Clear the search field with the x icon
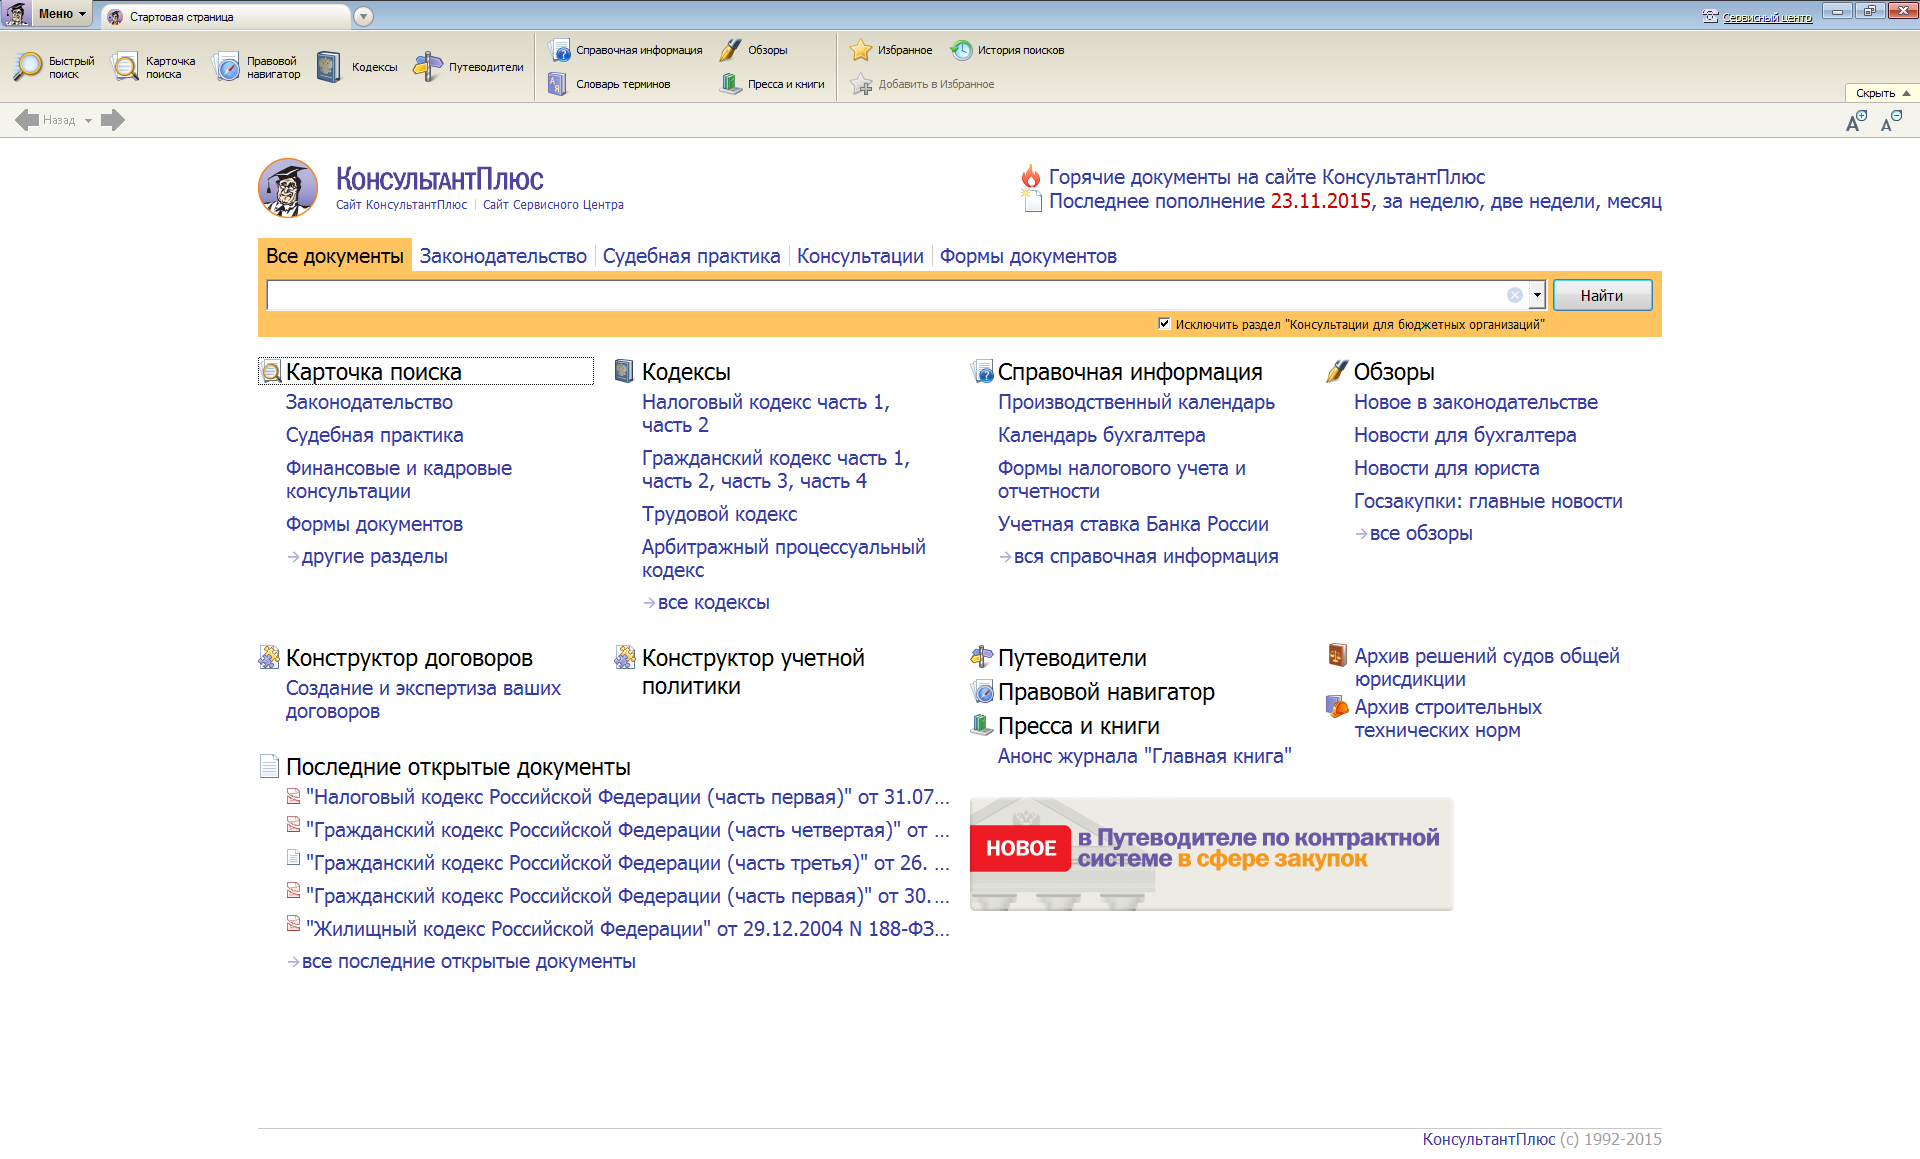The width and height of the screenshot is (1920, 1159). [x=1515, y=295]
